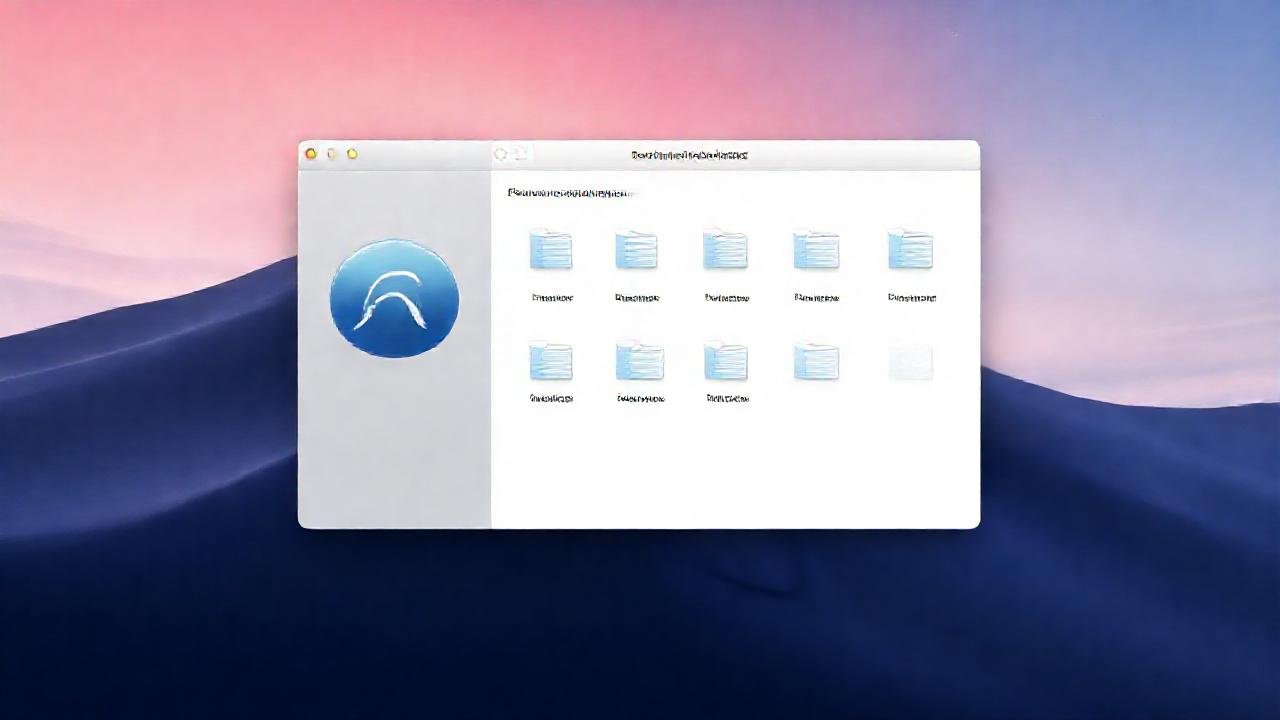Open the first folder in the top row
Image resolution: width=1280 pixels, height=720 pixels.
551,249
